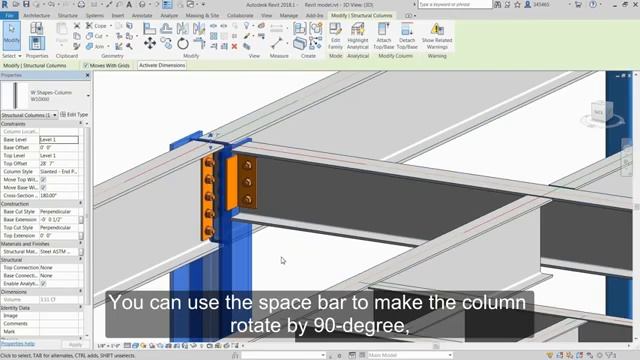The height and width of the screenshot is (360, 640).
Task: Click Activate Dimensions button
Action: 162,65
